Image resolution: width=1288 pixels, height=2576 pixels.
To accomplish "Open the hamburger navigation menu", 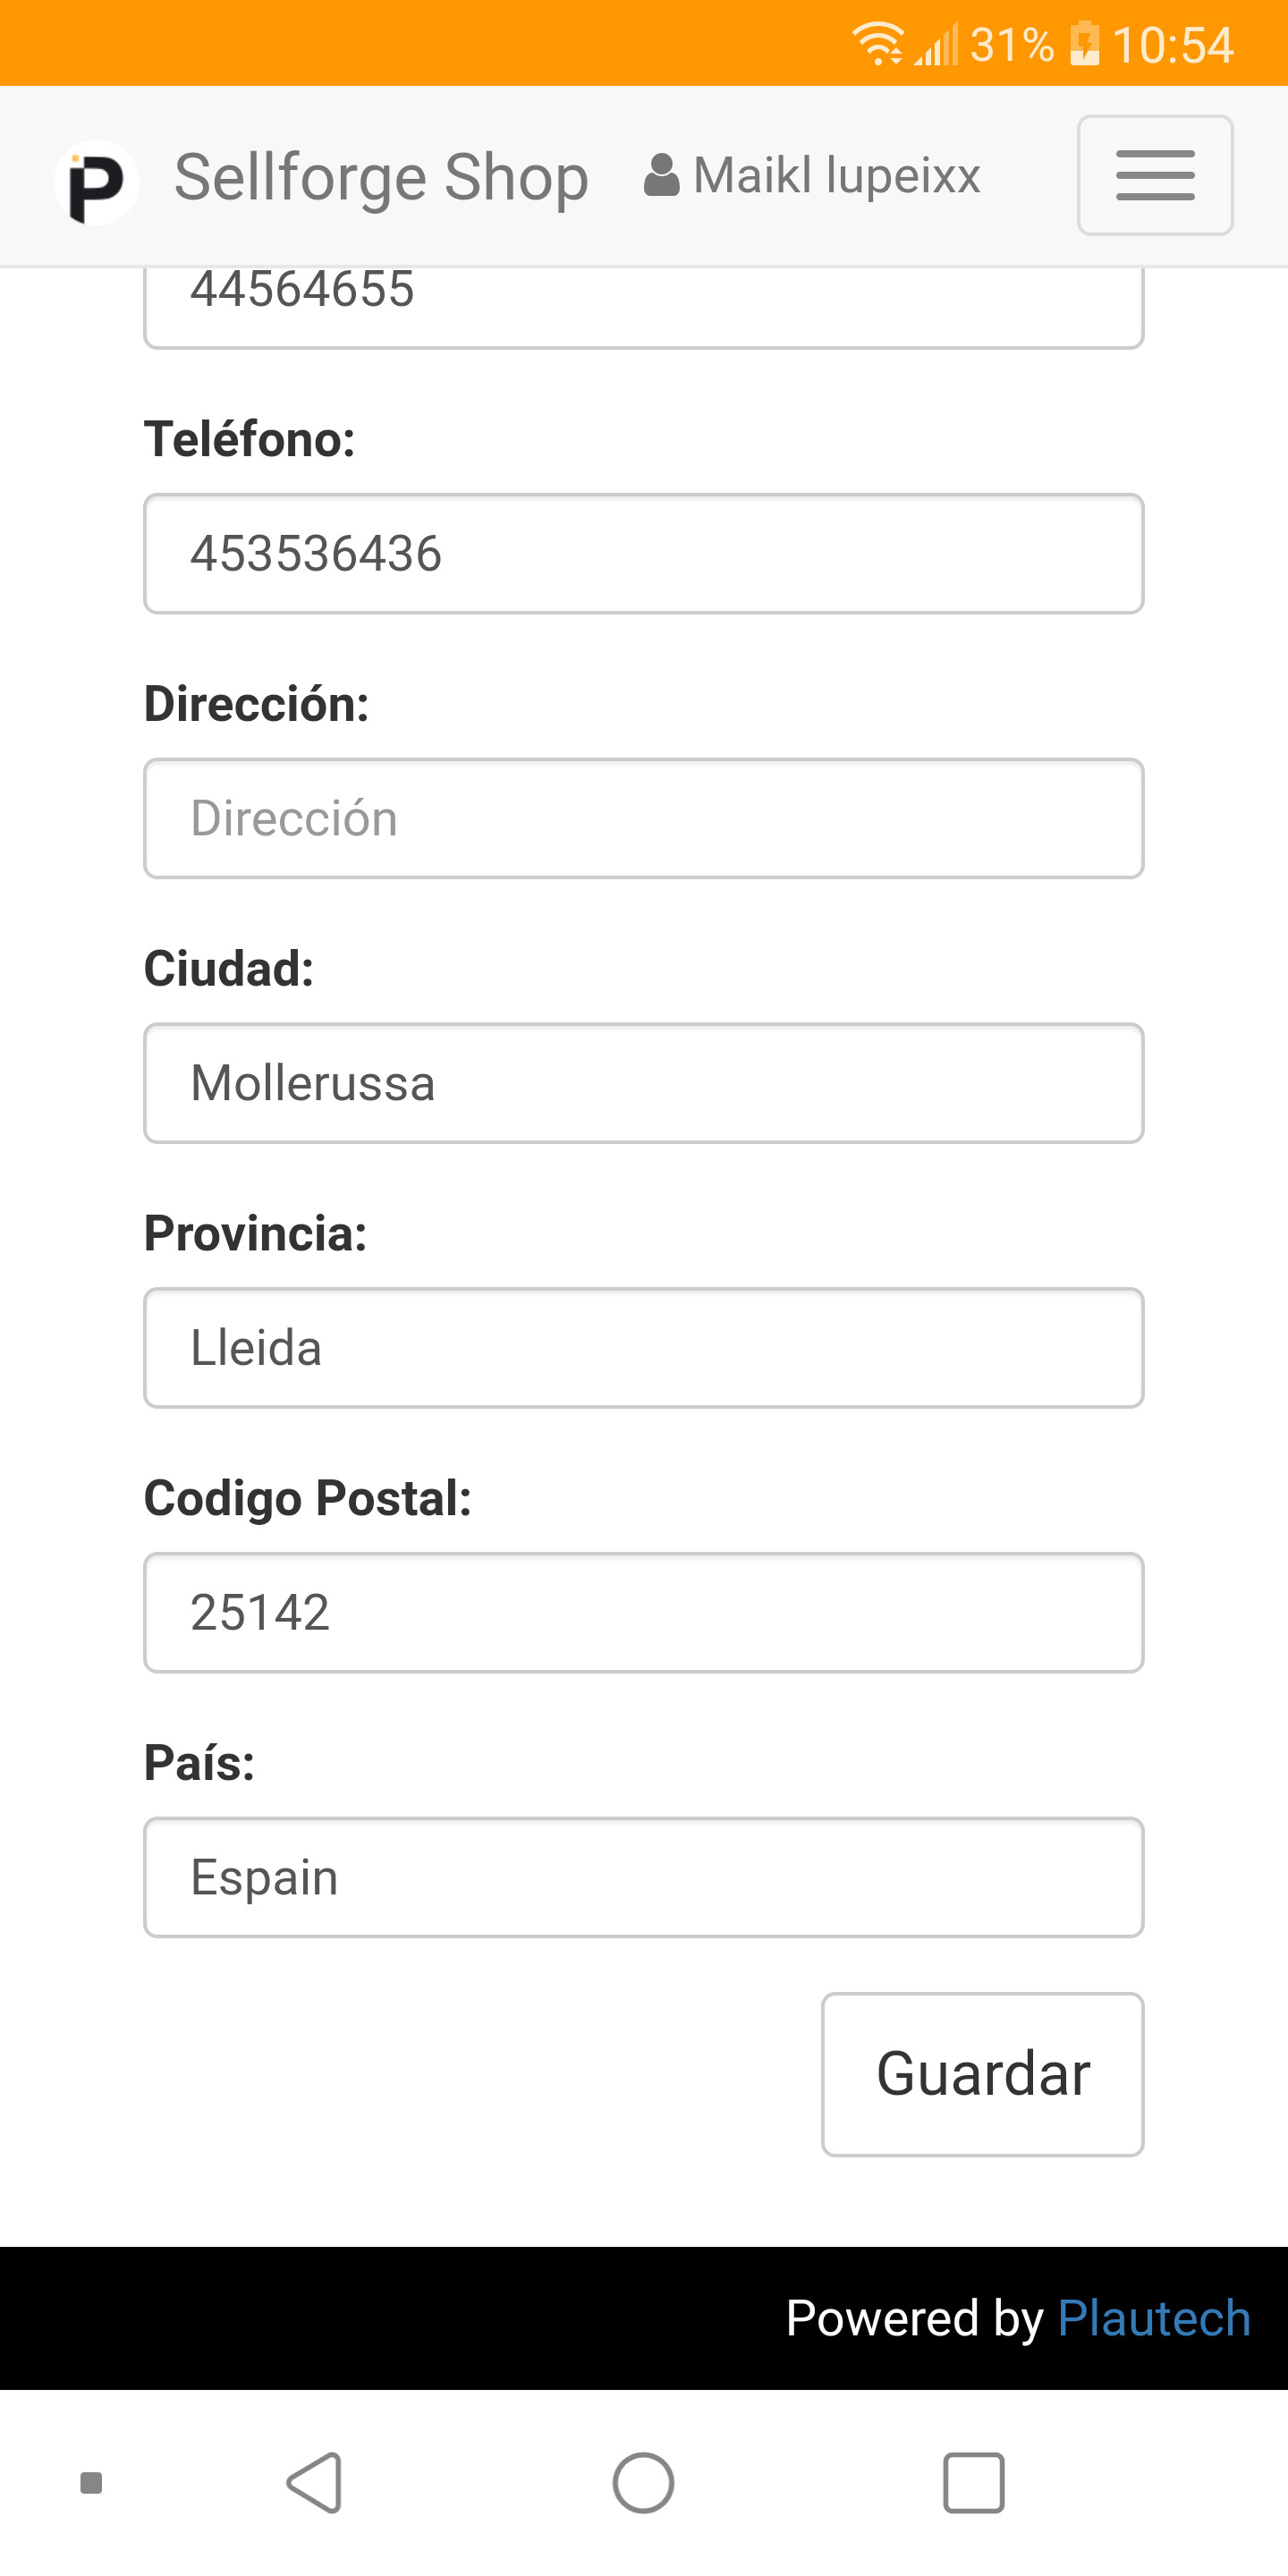I will [x=1154, y=176].
